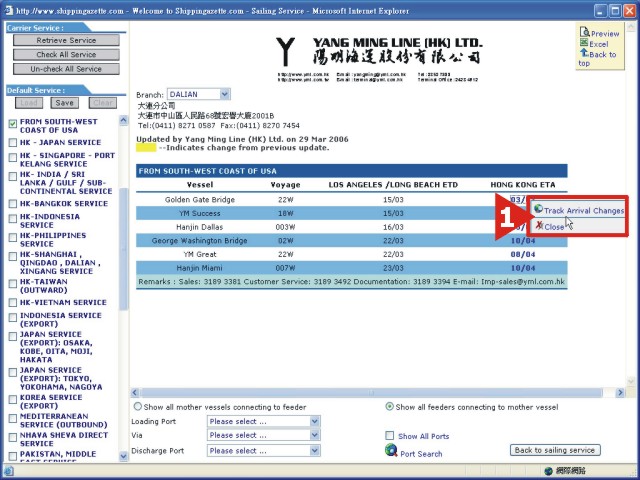Tick HK-BANGKOK SERVICE checkbox
The width and height of the screenshot is (640, 480).
pyautogui.click(x=13, y=204)
